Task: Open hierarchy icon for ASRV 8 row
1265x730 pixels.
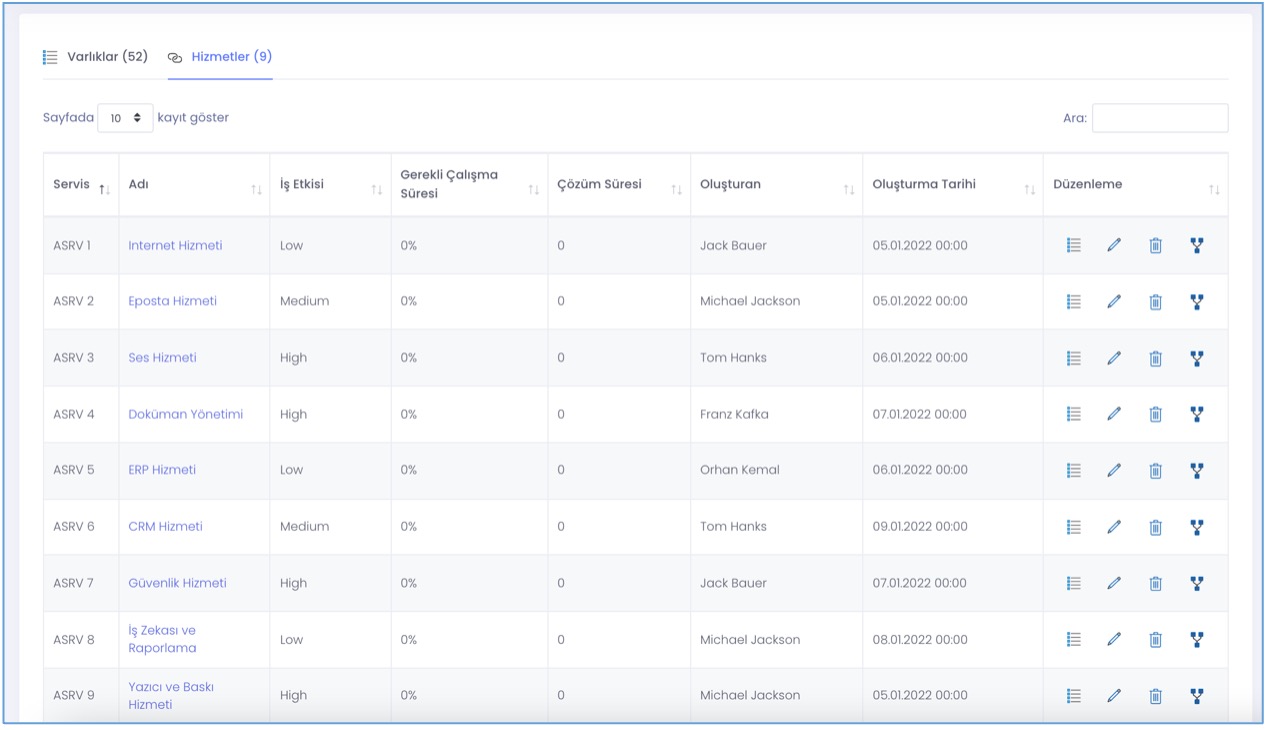Action: [1196, 639]
